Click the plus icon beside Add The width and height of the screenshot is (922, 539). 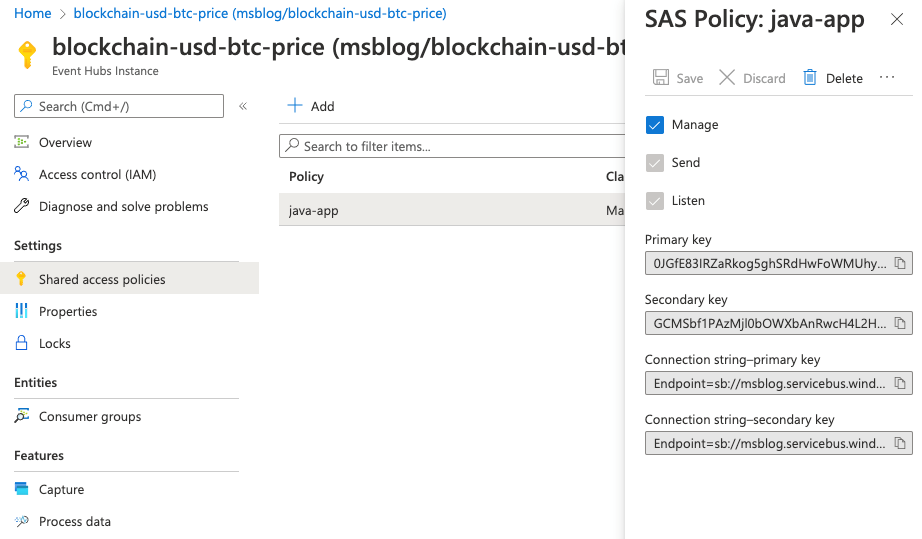point(295,106)
